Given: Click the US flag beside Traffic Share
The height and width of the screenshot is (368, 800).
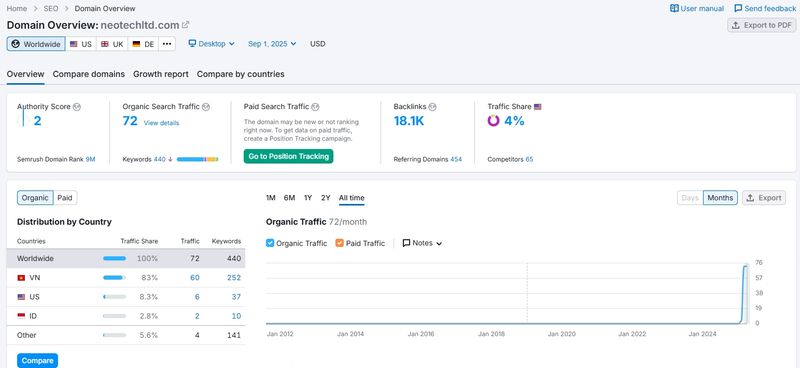Looking at the screenshot, I should coord(537,107).
